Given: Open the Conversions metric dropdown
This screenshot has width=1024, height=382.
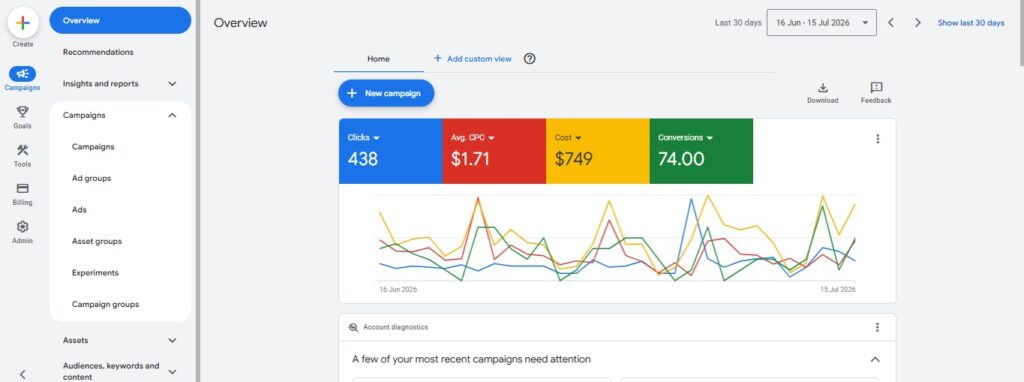Looking at the screenshot, I should coord(686,138).
